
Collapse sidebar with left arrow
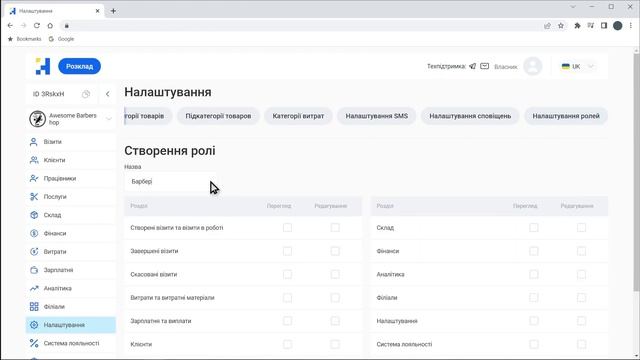[107, 94]
